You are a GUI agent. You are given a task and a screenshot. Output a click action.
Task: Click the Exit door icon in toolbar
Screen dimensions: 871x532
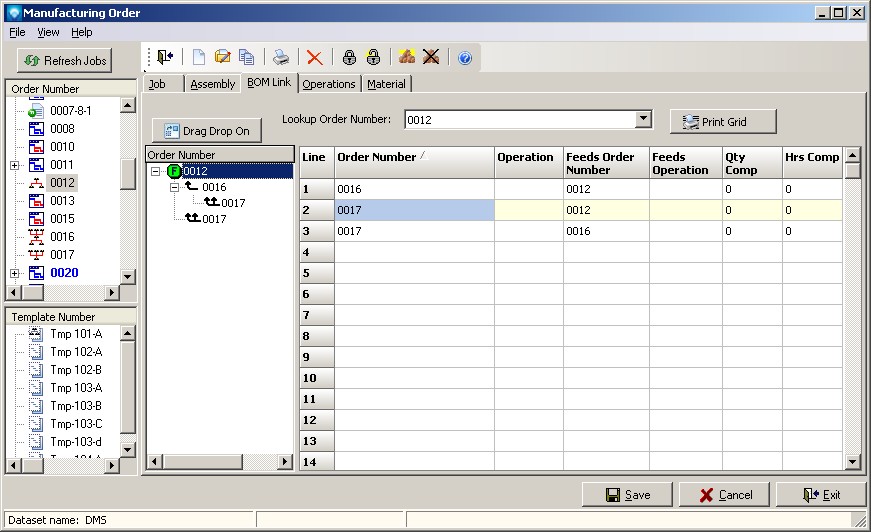[x=165, y=57]
